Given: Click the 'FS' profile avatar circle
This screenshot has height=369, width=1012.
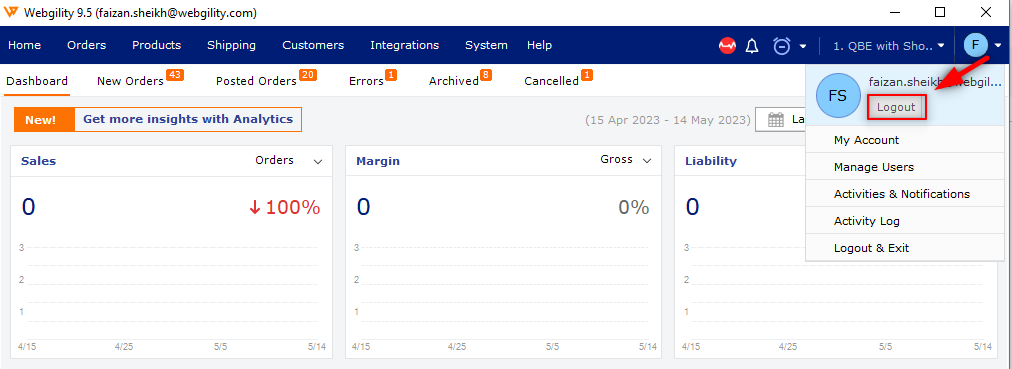Looking at the screenshot, I should [x=838, y=96].
